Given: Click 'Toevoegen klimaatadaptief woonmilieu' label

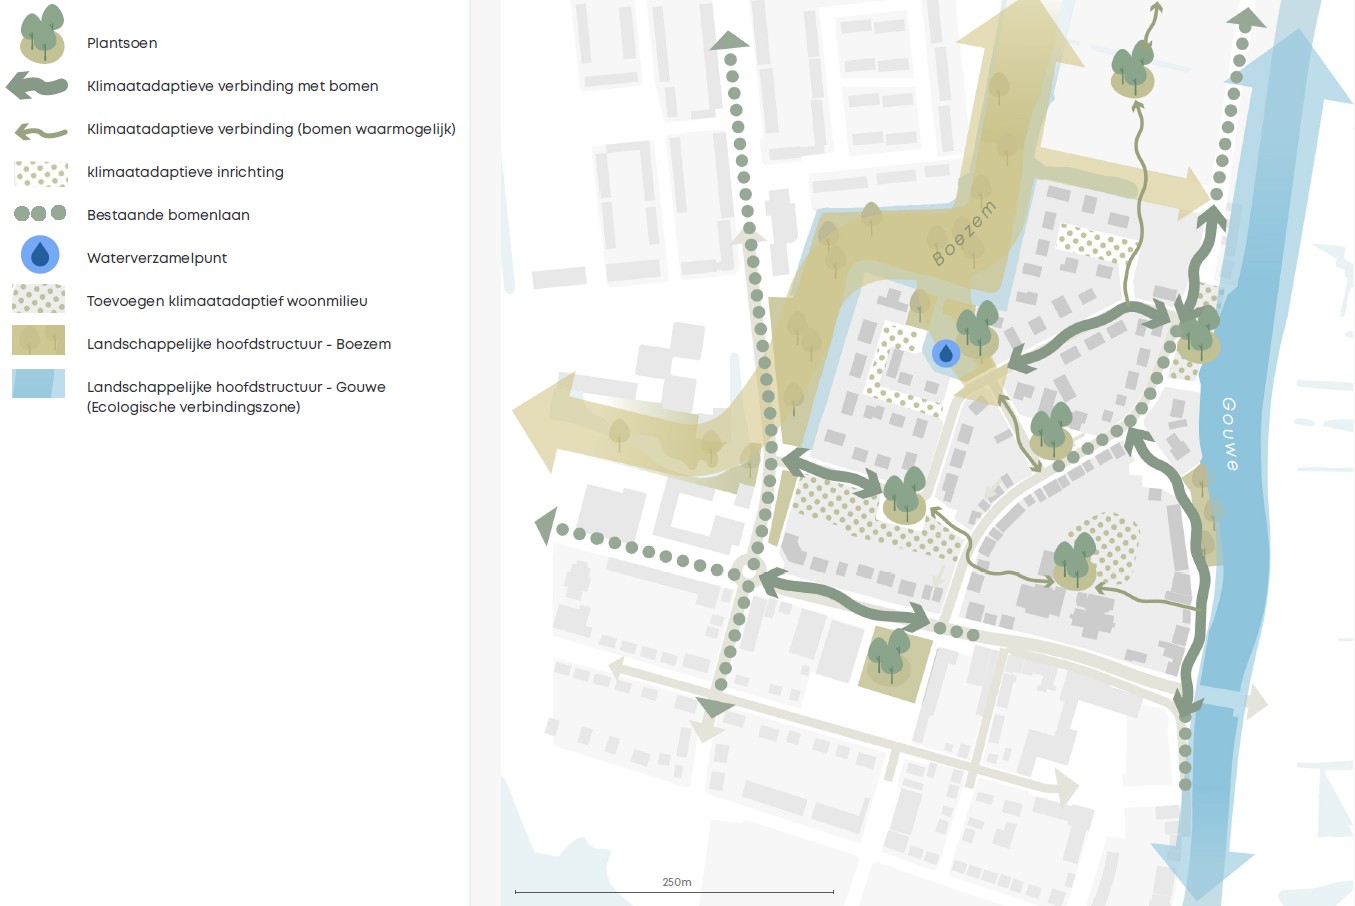Looking at the screenshot, I should coord(227,301).
